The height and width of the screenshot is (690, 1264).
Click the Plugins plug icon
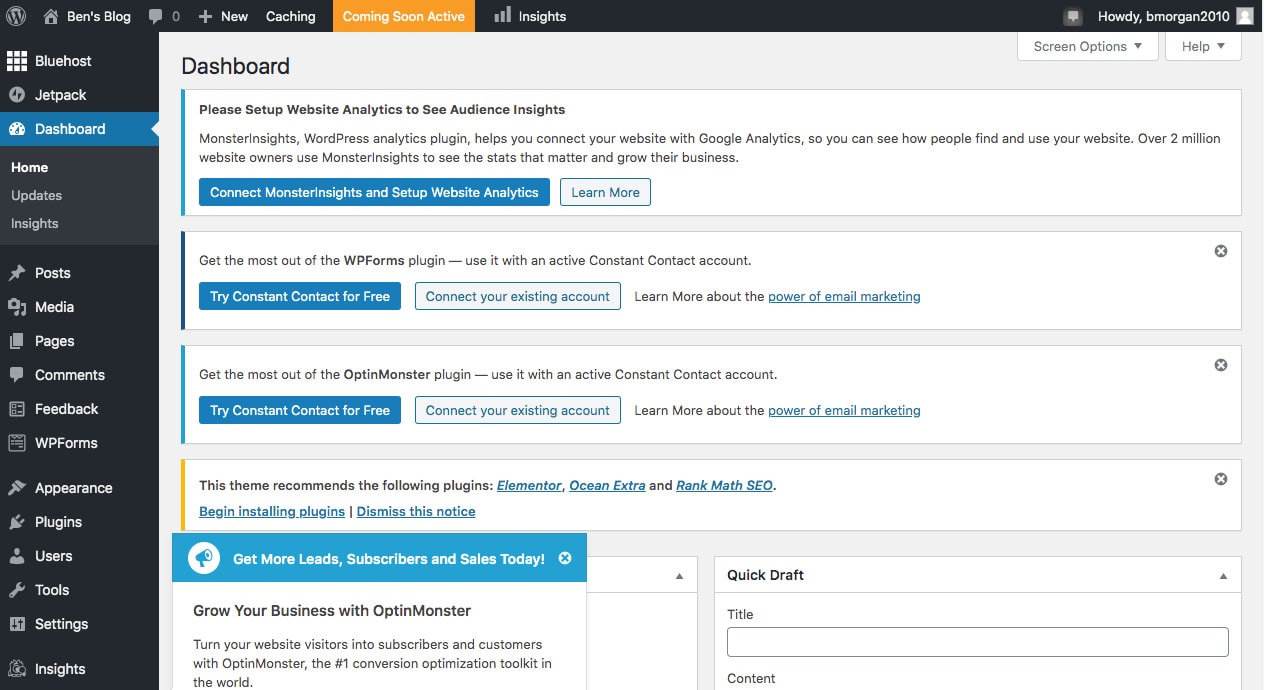(17, 522)
